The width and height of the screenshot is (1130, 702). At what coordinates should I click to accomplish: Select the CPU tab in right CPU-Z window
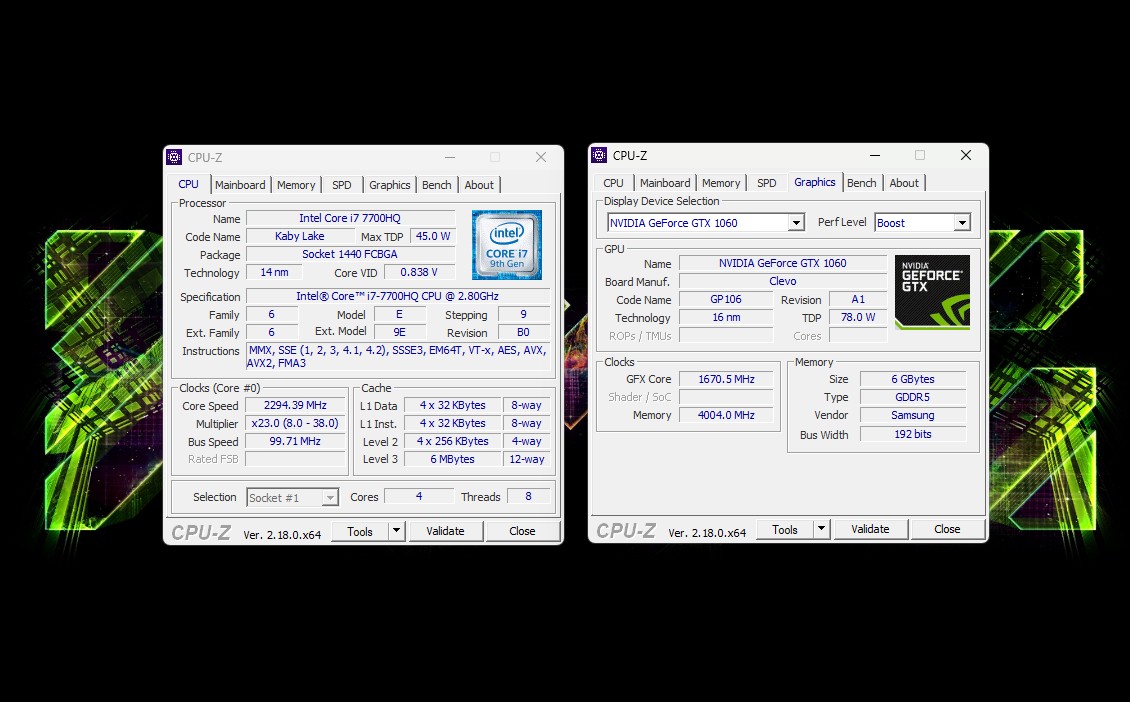(x=613, y=183)
